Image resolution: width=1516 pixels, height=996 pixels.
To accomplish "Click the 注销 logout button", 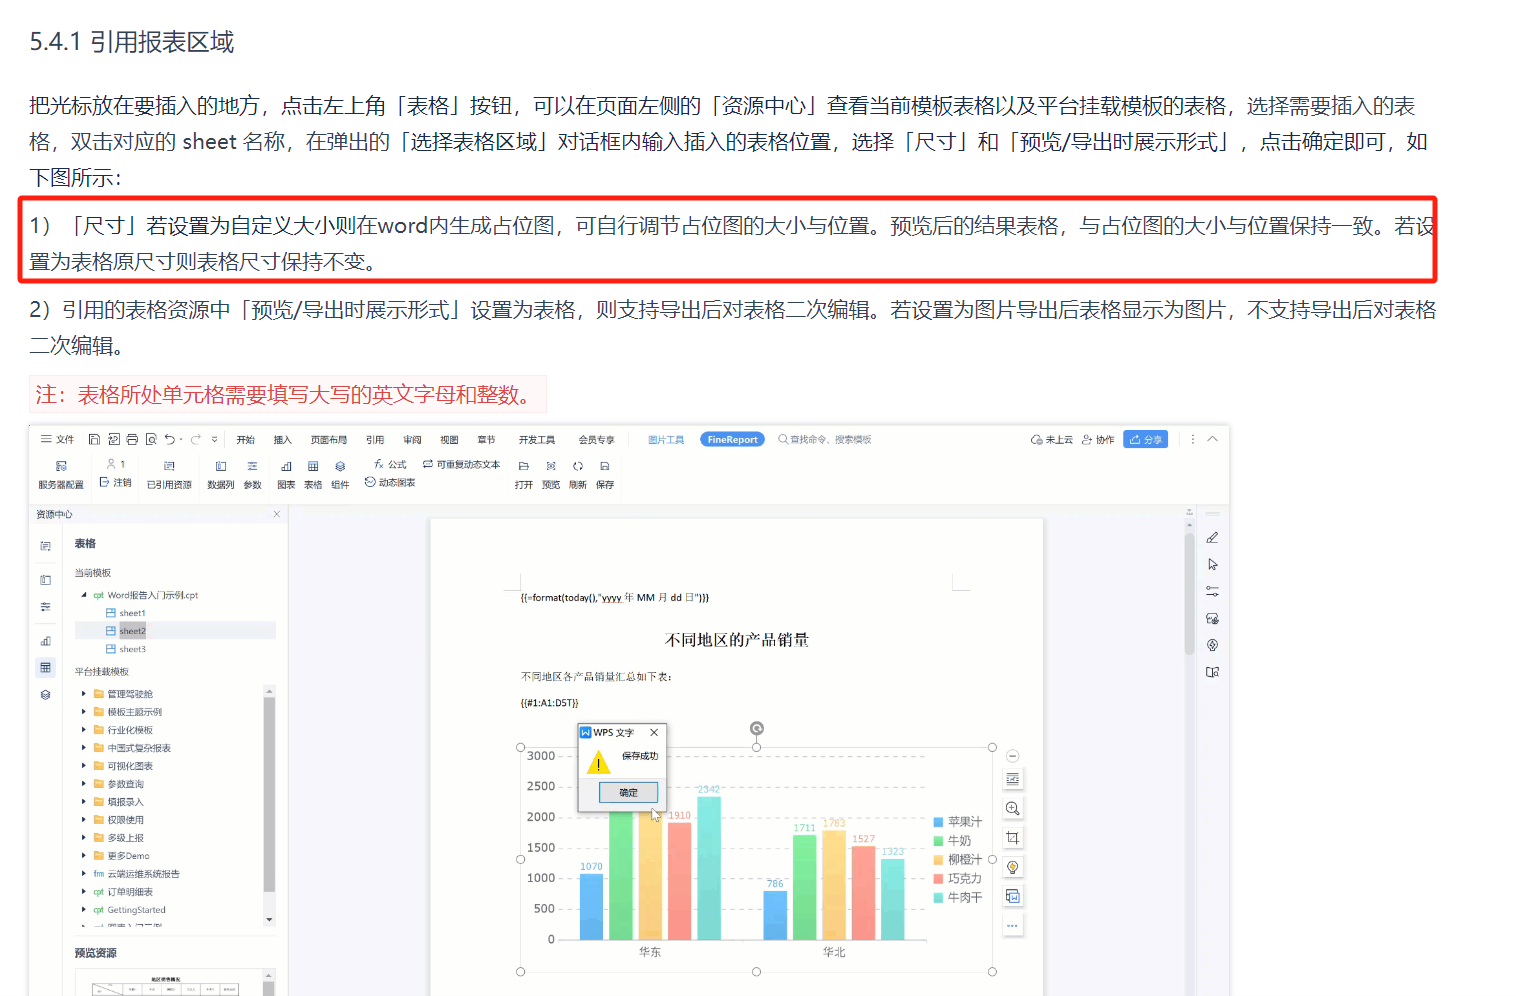I will coord(116,482).
